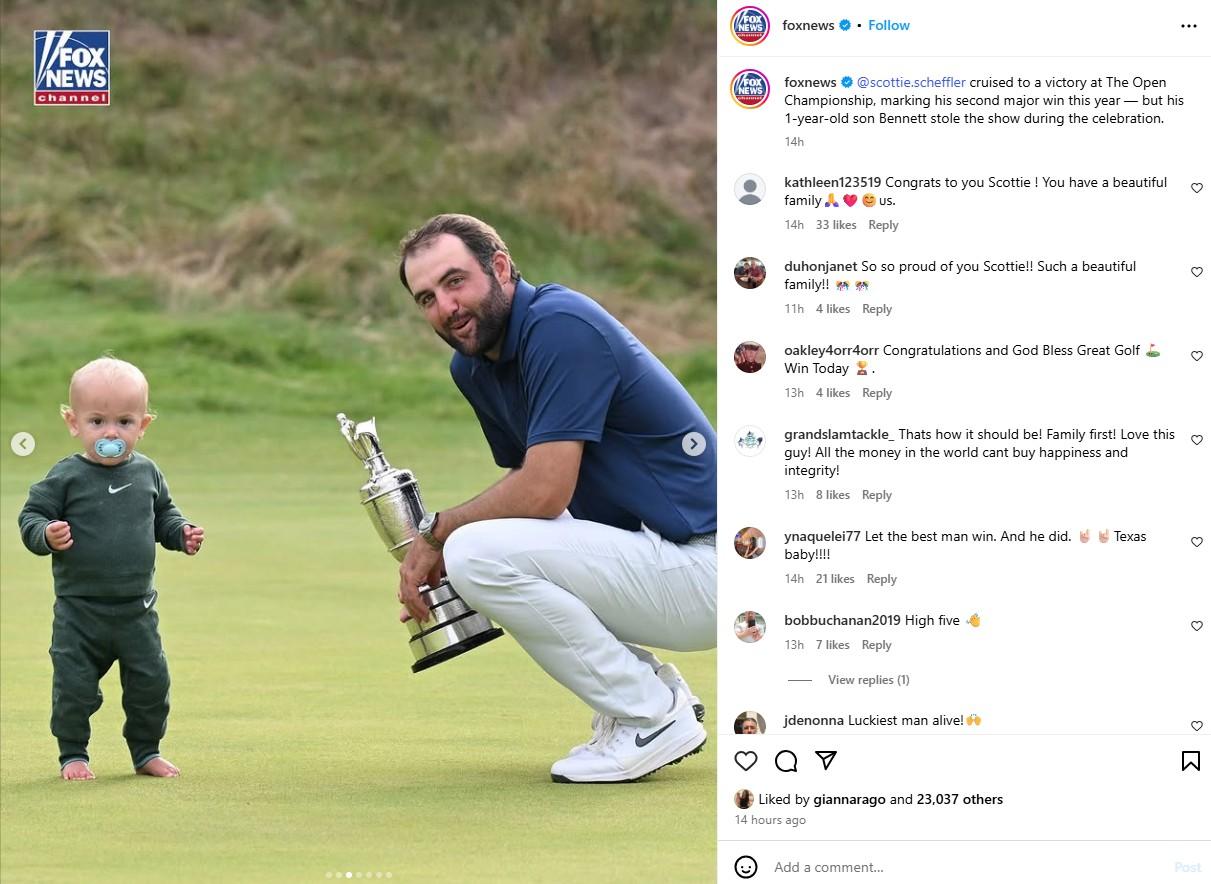Go to next photo with right arrow
The width and height of the screenshot is (1211, 884).
point(694,444)
